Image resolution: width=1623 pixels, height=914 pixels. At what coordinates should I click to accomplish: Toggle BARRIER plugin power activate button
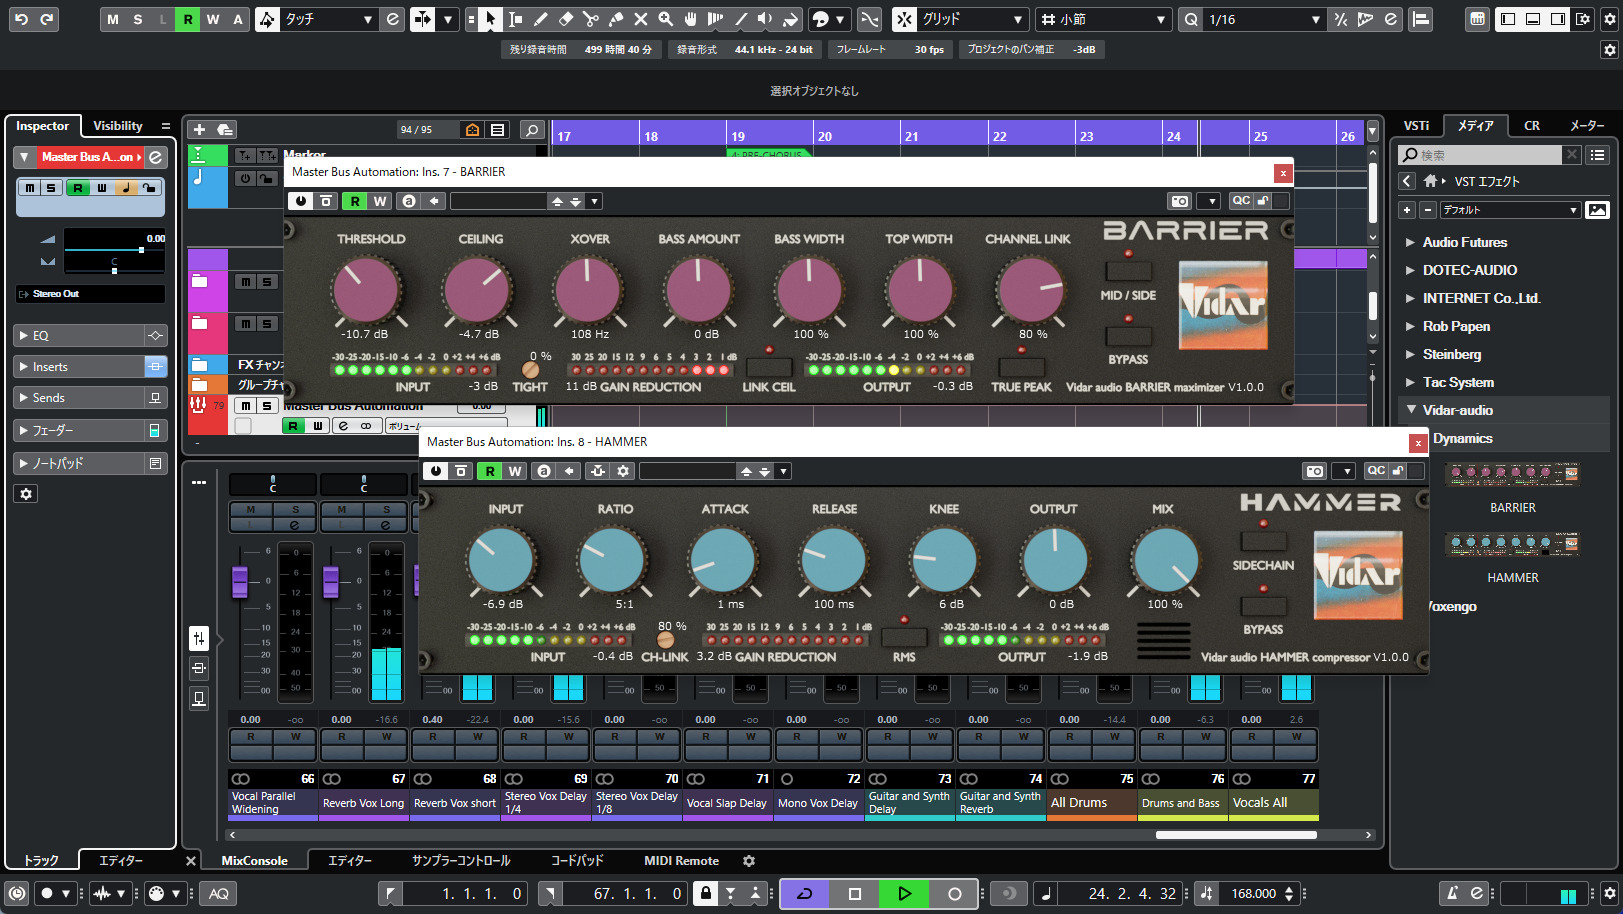(x=301, y=201)
